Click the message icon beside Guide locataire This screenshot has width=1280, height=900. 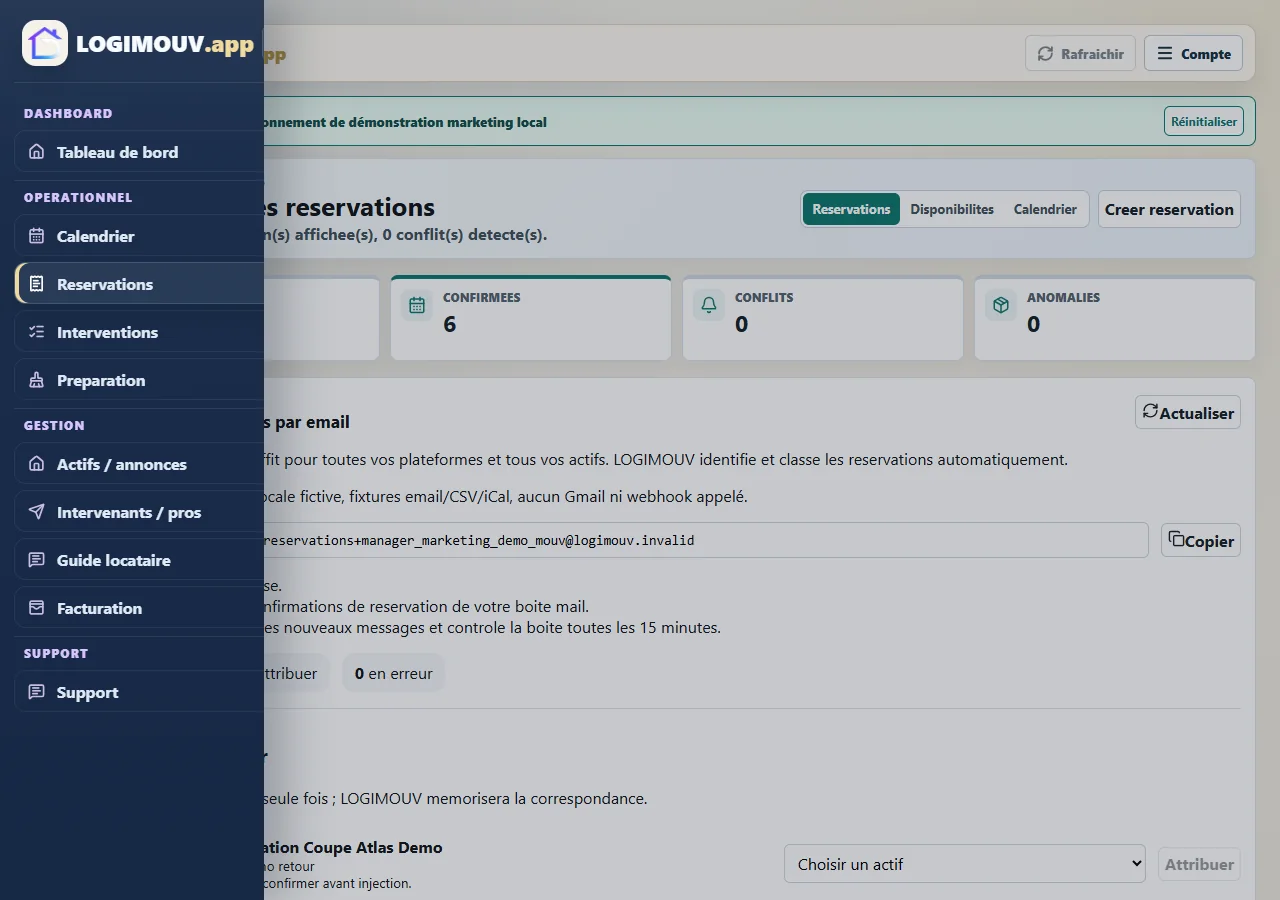pyautogui.click(x=37, y=560)
